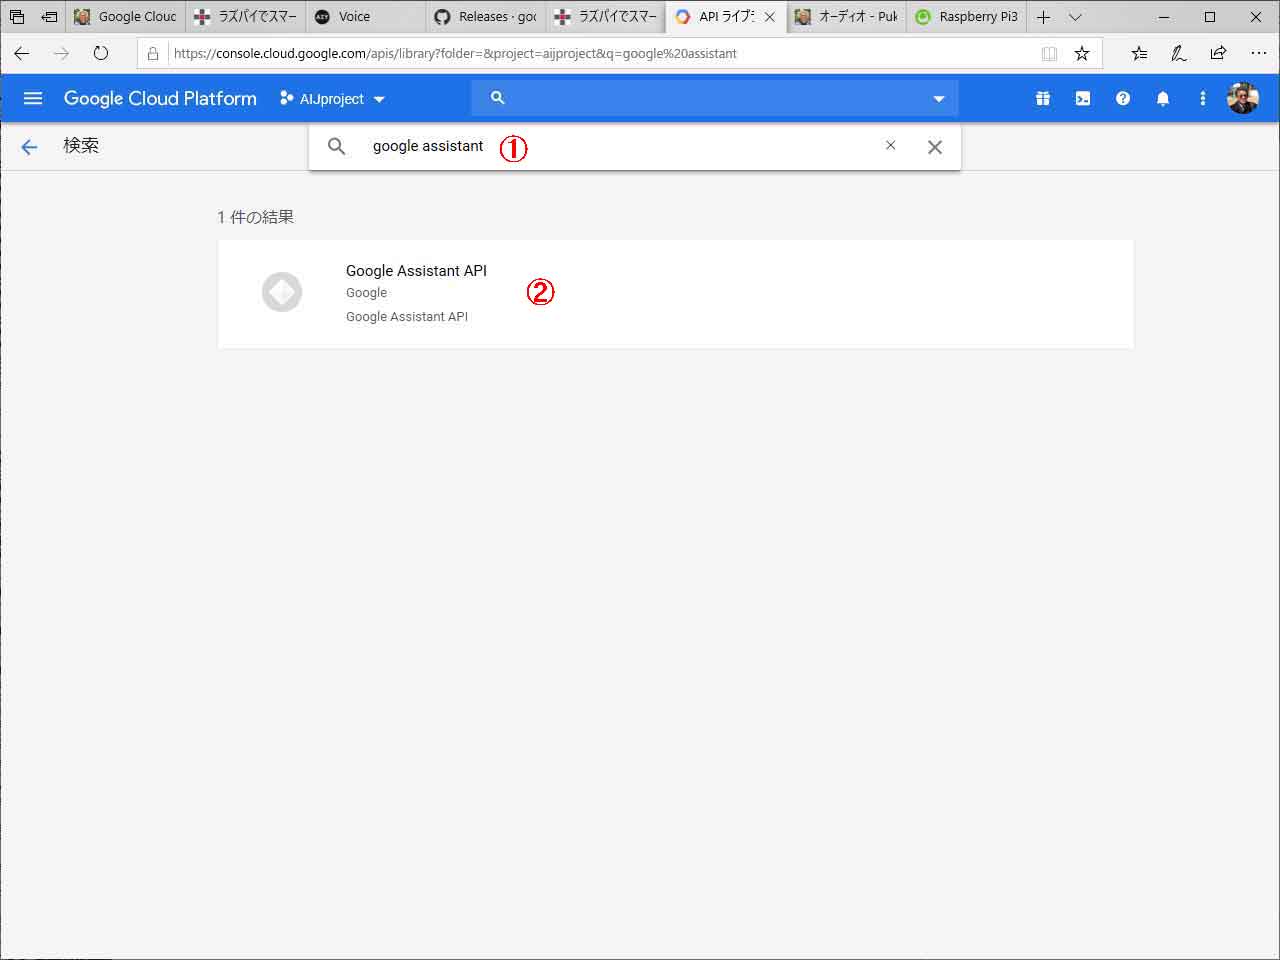Click the user account avatar

point(1243,98)
